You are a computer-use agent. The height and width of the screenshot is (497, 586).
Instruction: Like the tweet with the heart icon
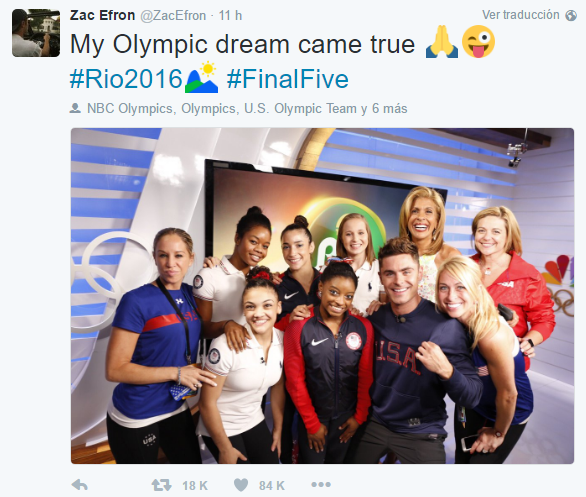tap(241, 485)
